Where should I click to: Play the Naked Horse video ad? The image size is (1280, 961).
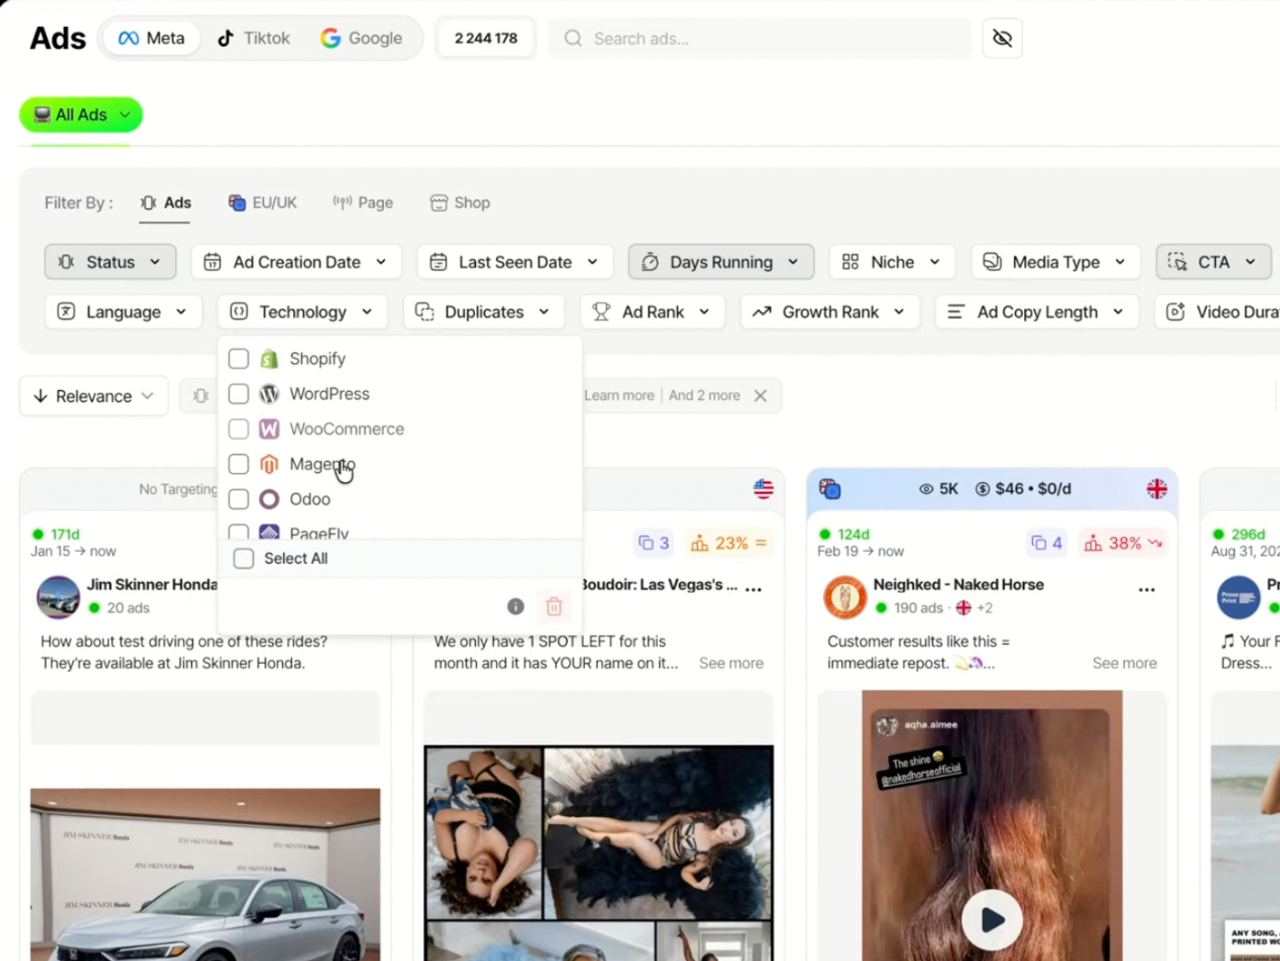click(x=992, y=920)
